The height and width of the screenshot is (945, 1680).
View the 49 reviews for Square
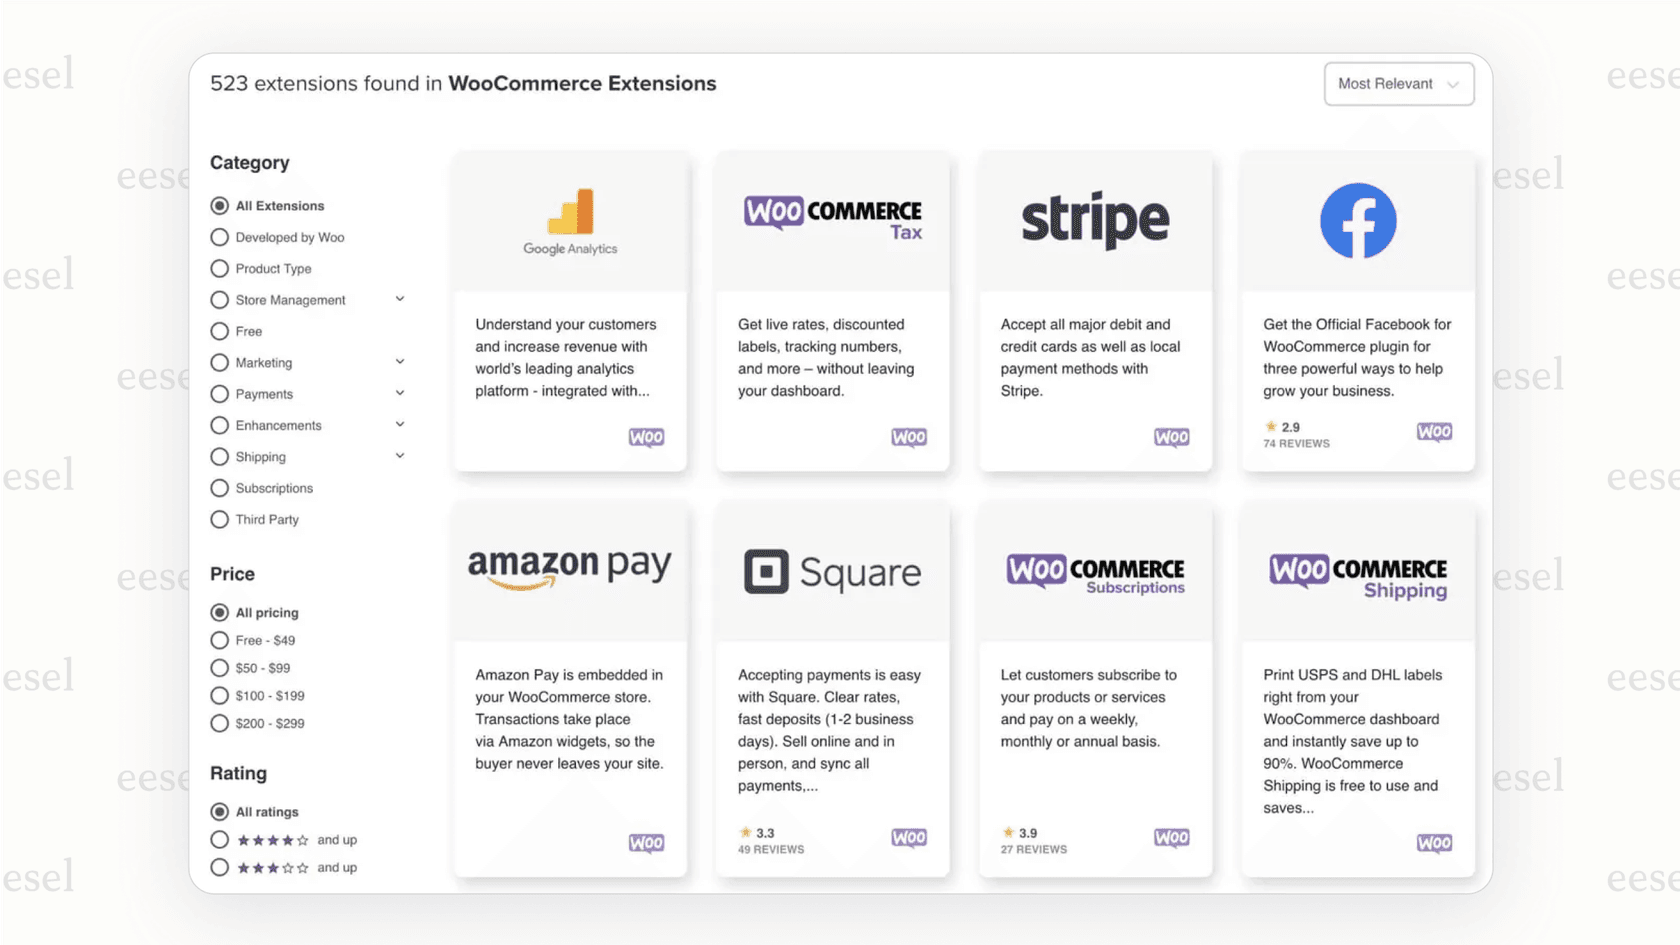771,849
